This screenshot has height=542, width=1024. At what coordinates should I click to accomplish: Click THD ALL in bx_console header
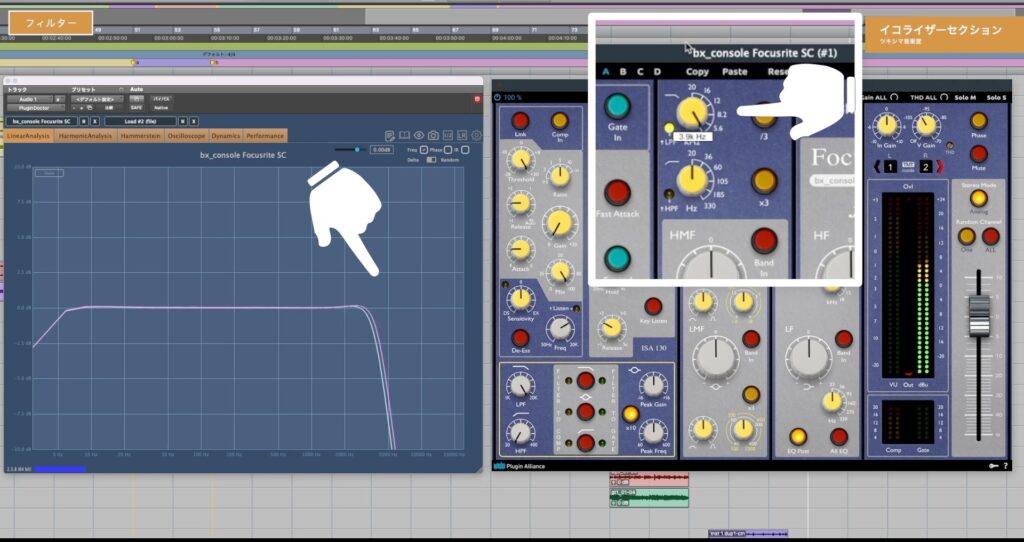click(x=923, y=97)
